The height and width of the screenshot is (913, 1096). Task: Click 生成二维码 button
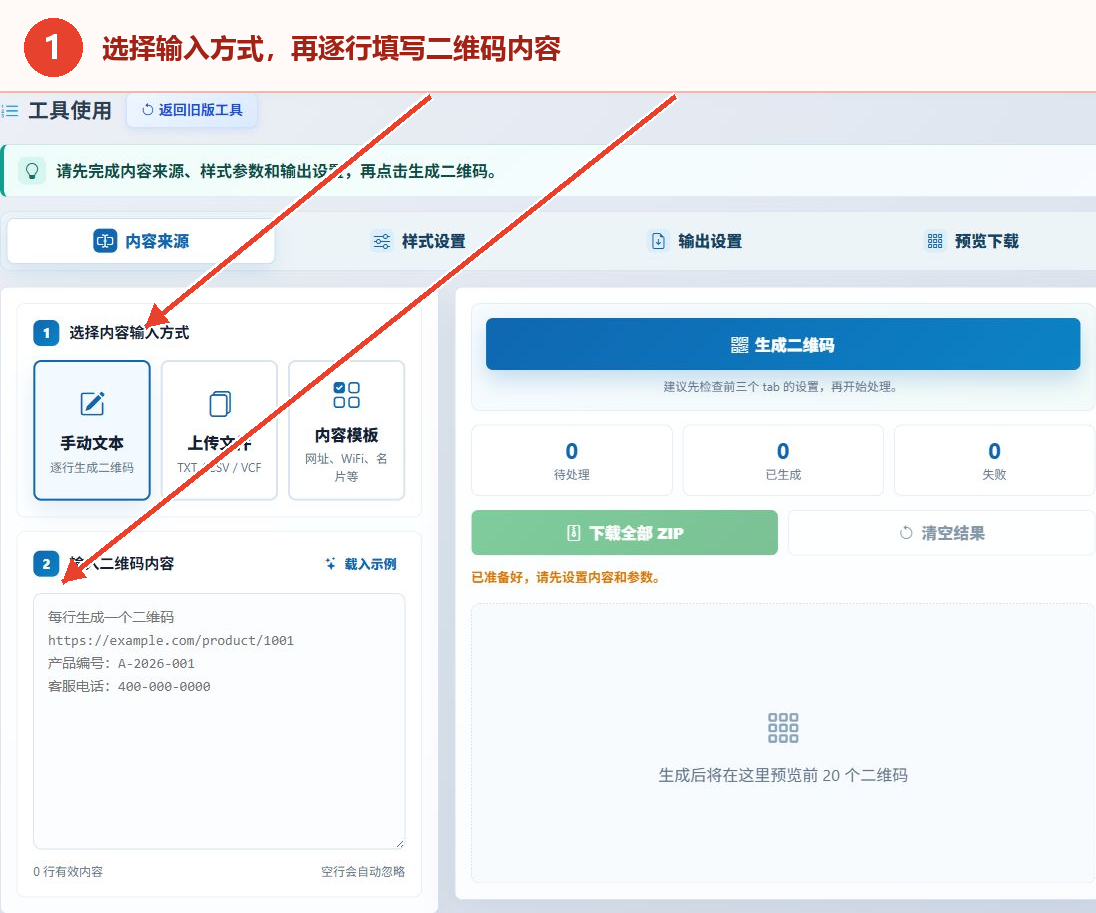783,344
